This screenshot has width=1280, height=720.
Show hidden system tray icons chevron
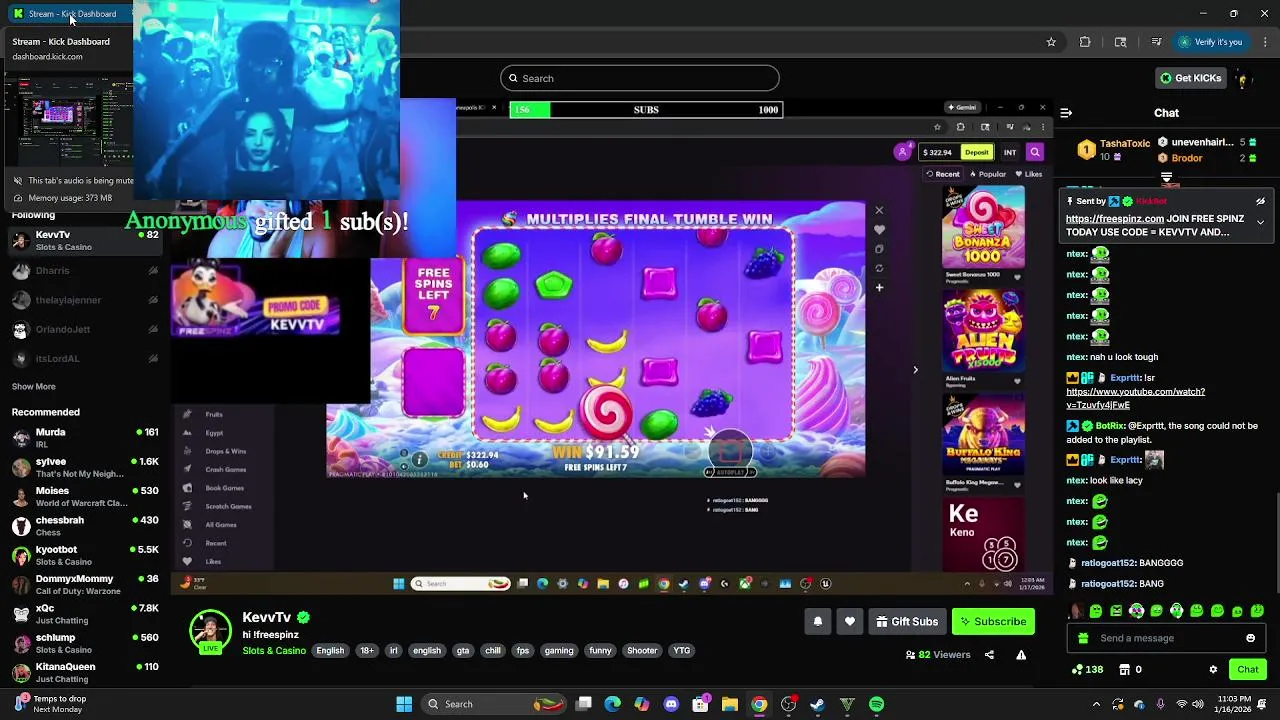(1096, 704)
